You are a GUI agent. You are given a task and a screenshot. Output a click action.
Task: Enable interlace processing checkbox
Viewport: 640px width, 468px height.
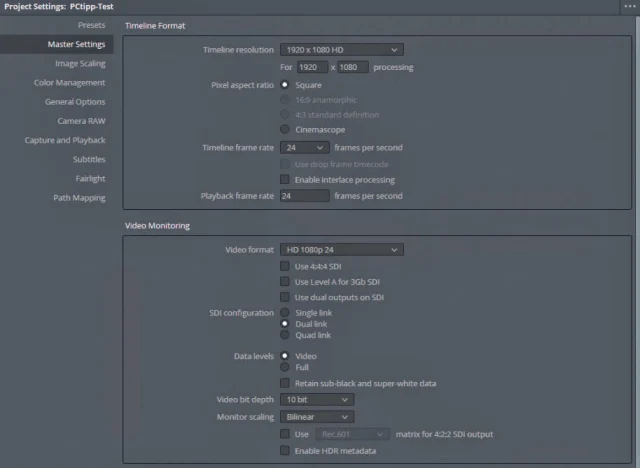click(285, 180)
